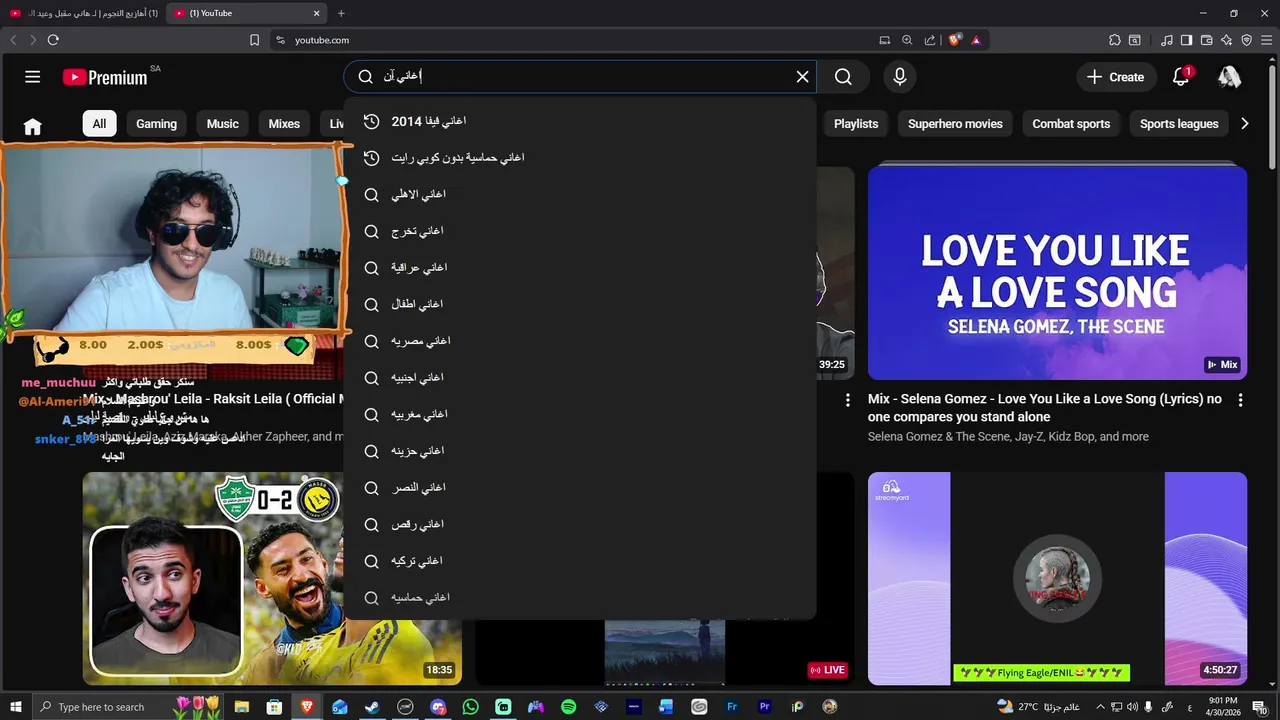Choose suggestion 'اغاني تخرج'
The width and height of the screenshot is (1280, 720).
click(580, 231)
